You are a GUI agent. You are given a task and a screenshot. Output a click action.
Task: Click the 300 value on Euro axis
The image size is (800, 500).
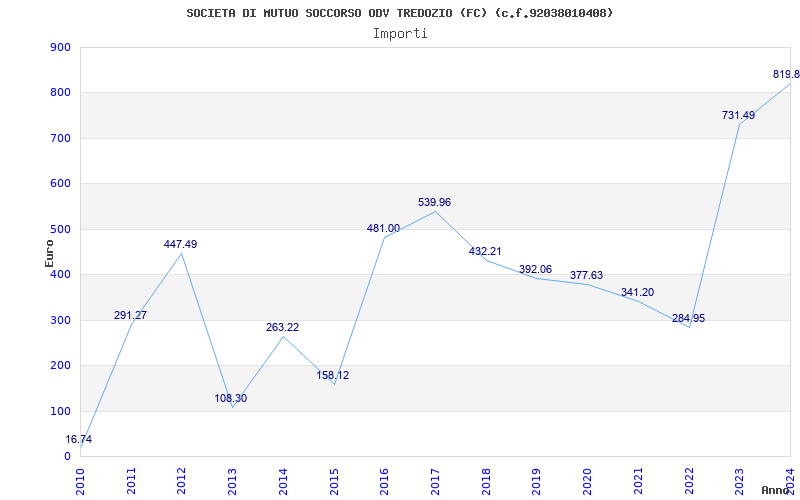coord(60,320)
